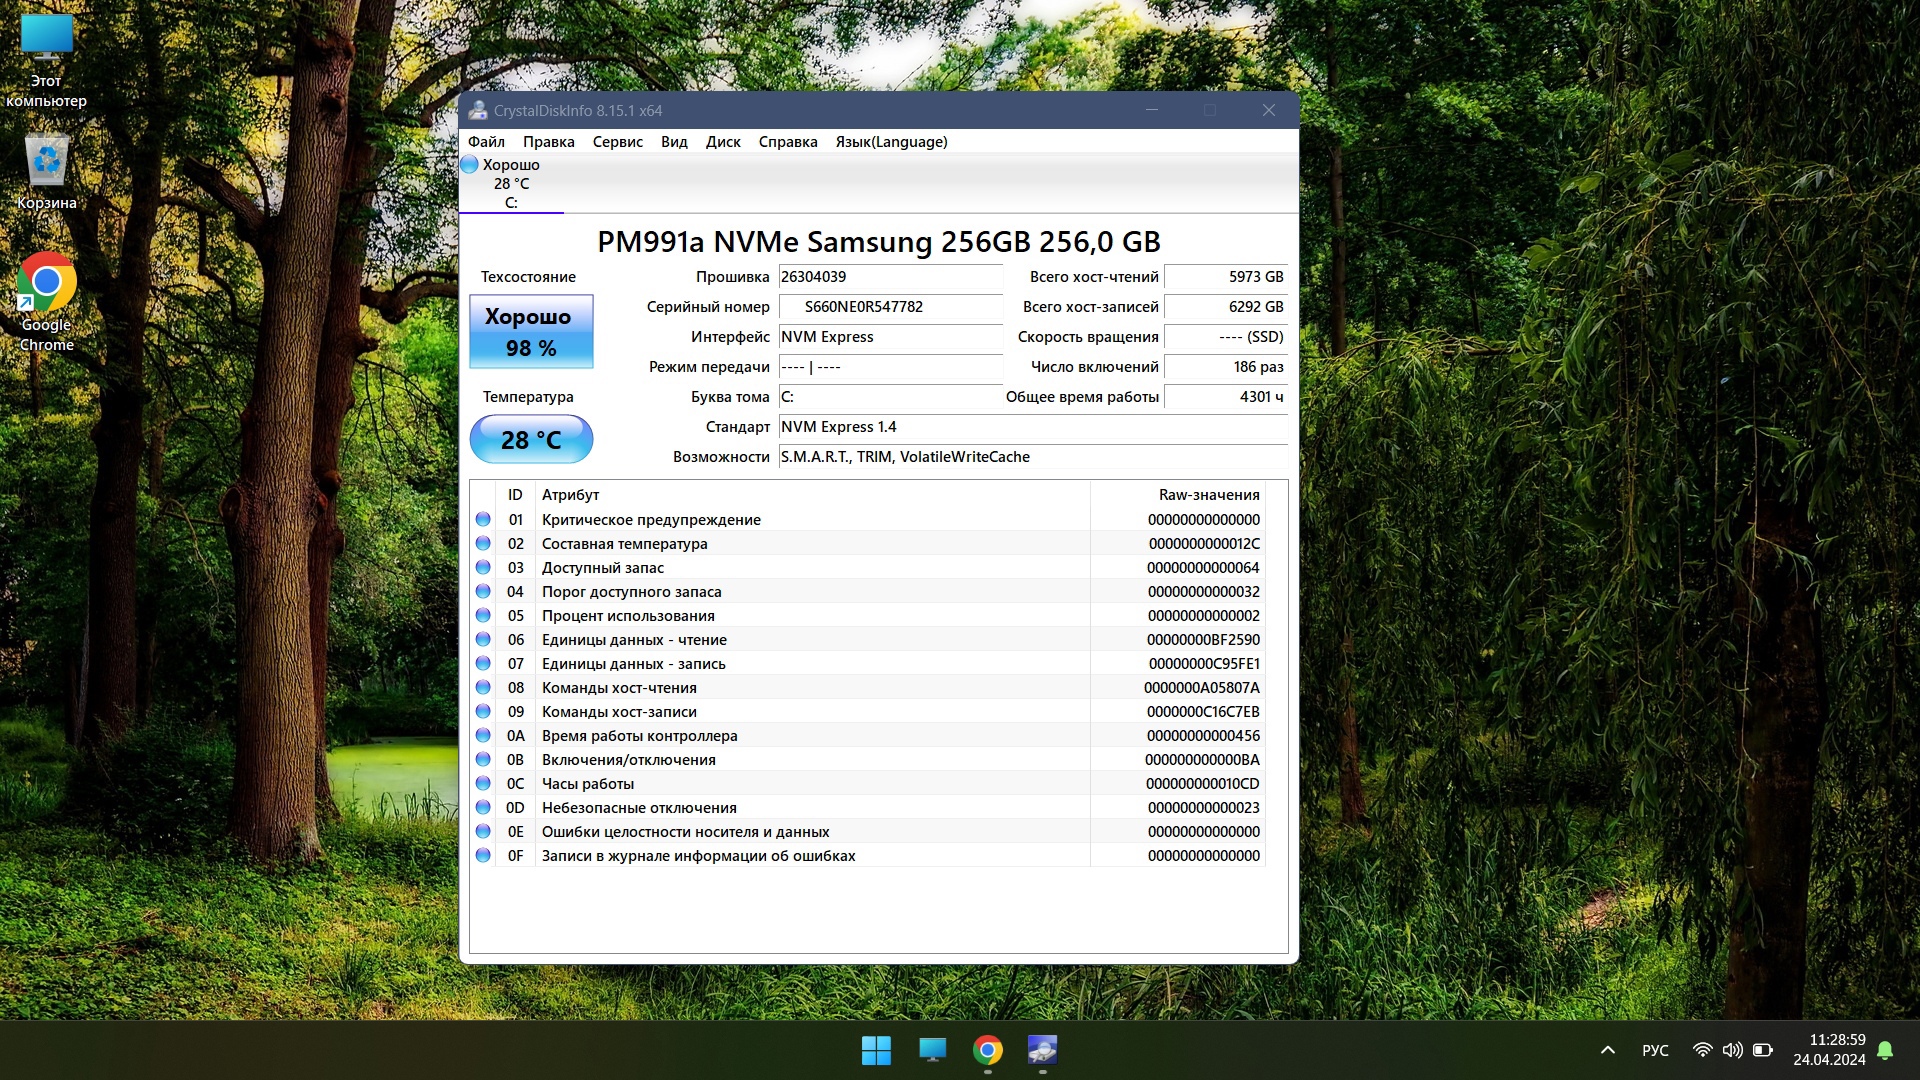This screenshot has height=1080, width=1920.
Task: Click the Режим передачи field
Action: click(x=890, y=367)
